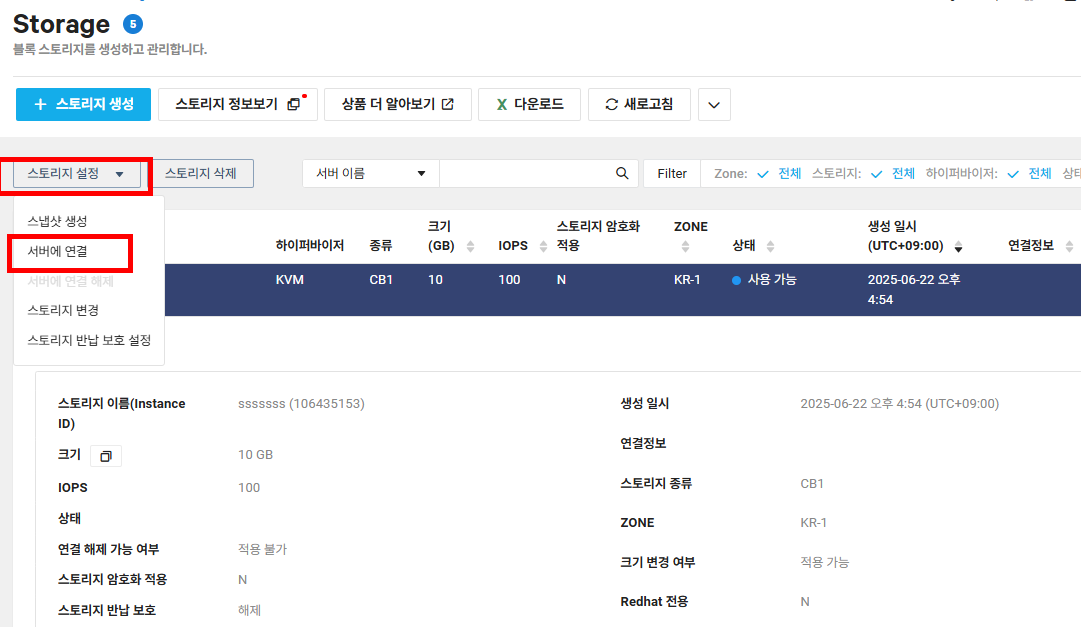Sort by 크기 (GB) column arrows
1081x627 pixels.
pyautogui.click(x=470, y=246)
